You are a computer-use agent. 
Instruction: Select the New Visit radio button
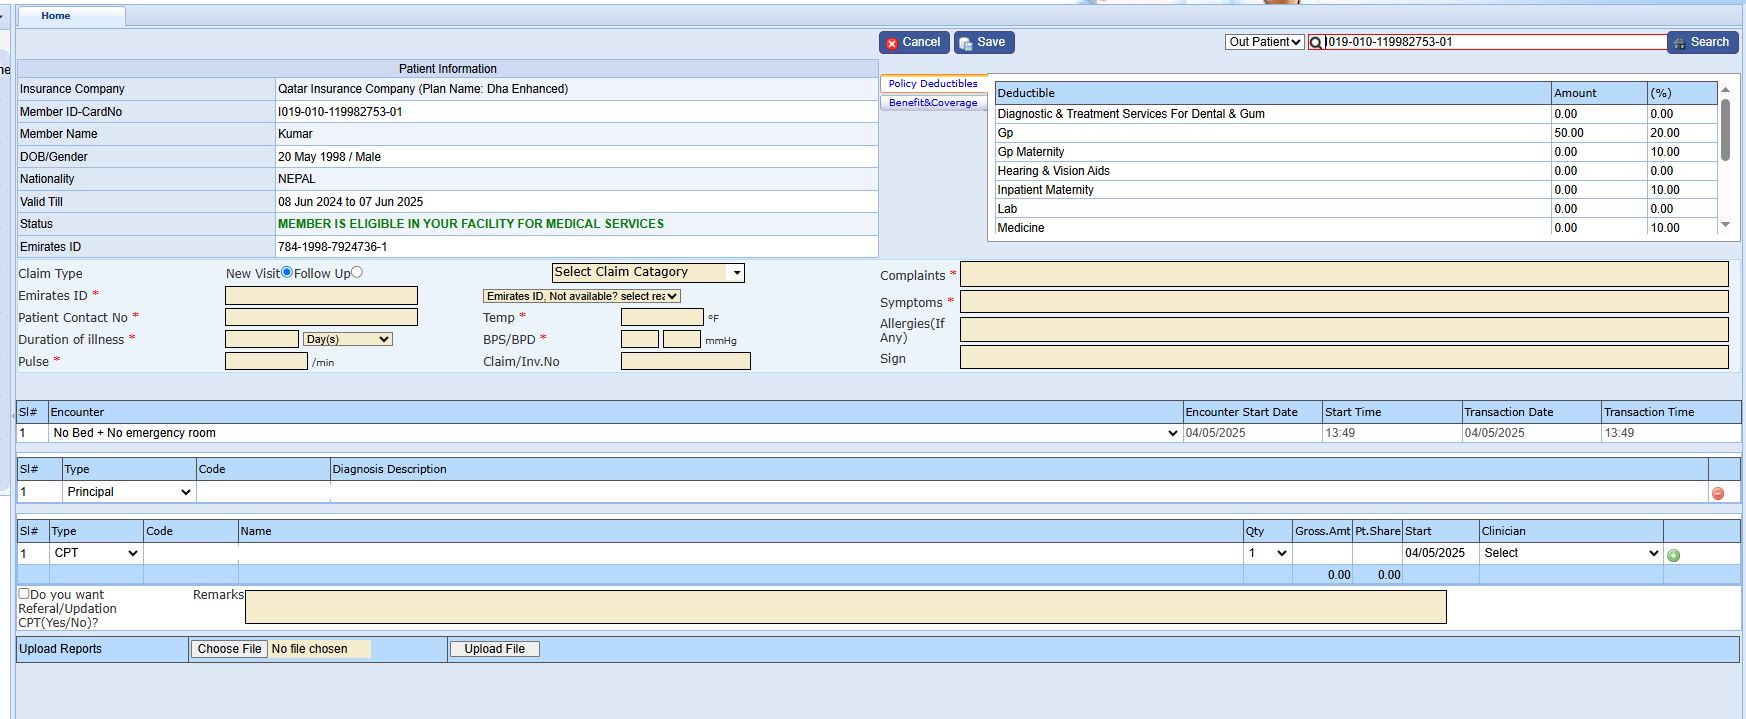tap(287, 272)
